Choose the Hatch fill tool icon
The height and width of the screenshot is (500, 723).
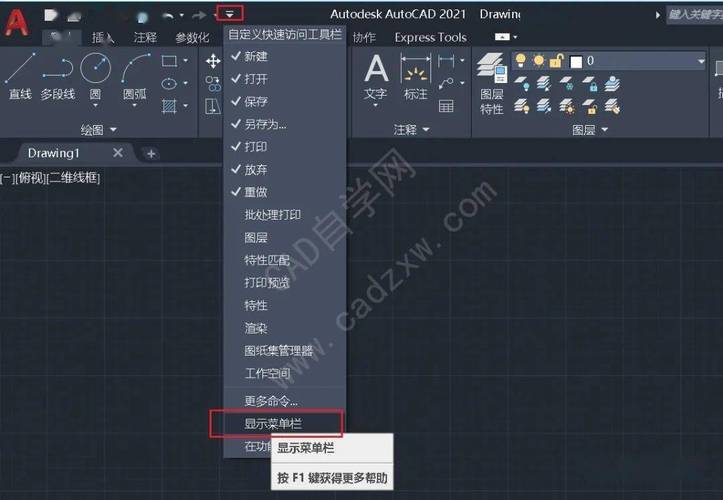pos(169,107)
